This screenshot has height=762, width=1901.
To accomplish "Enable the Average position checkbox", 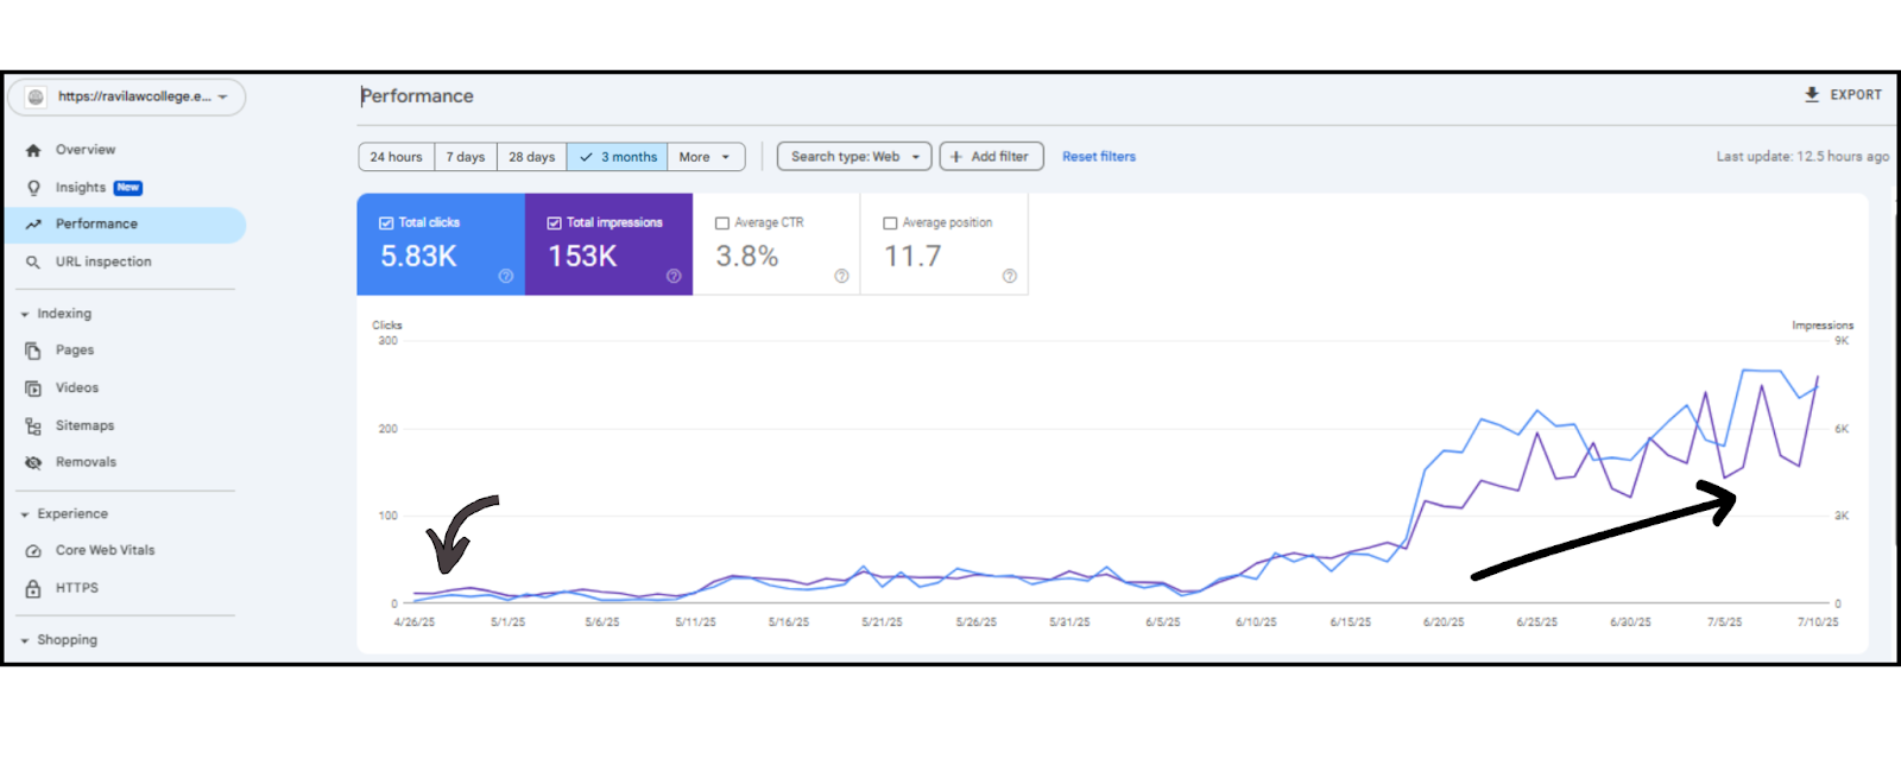I will [x=890, y=223].
